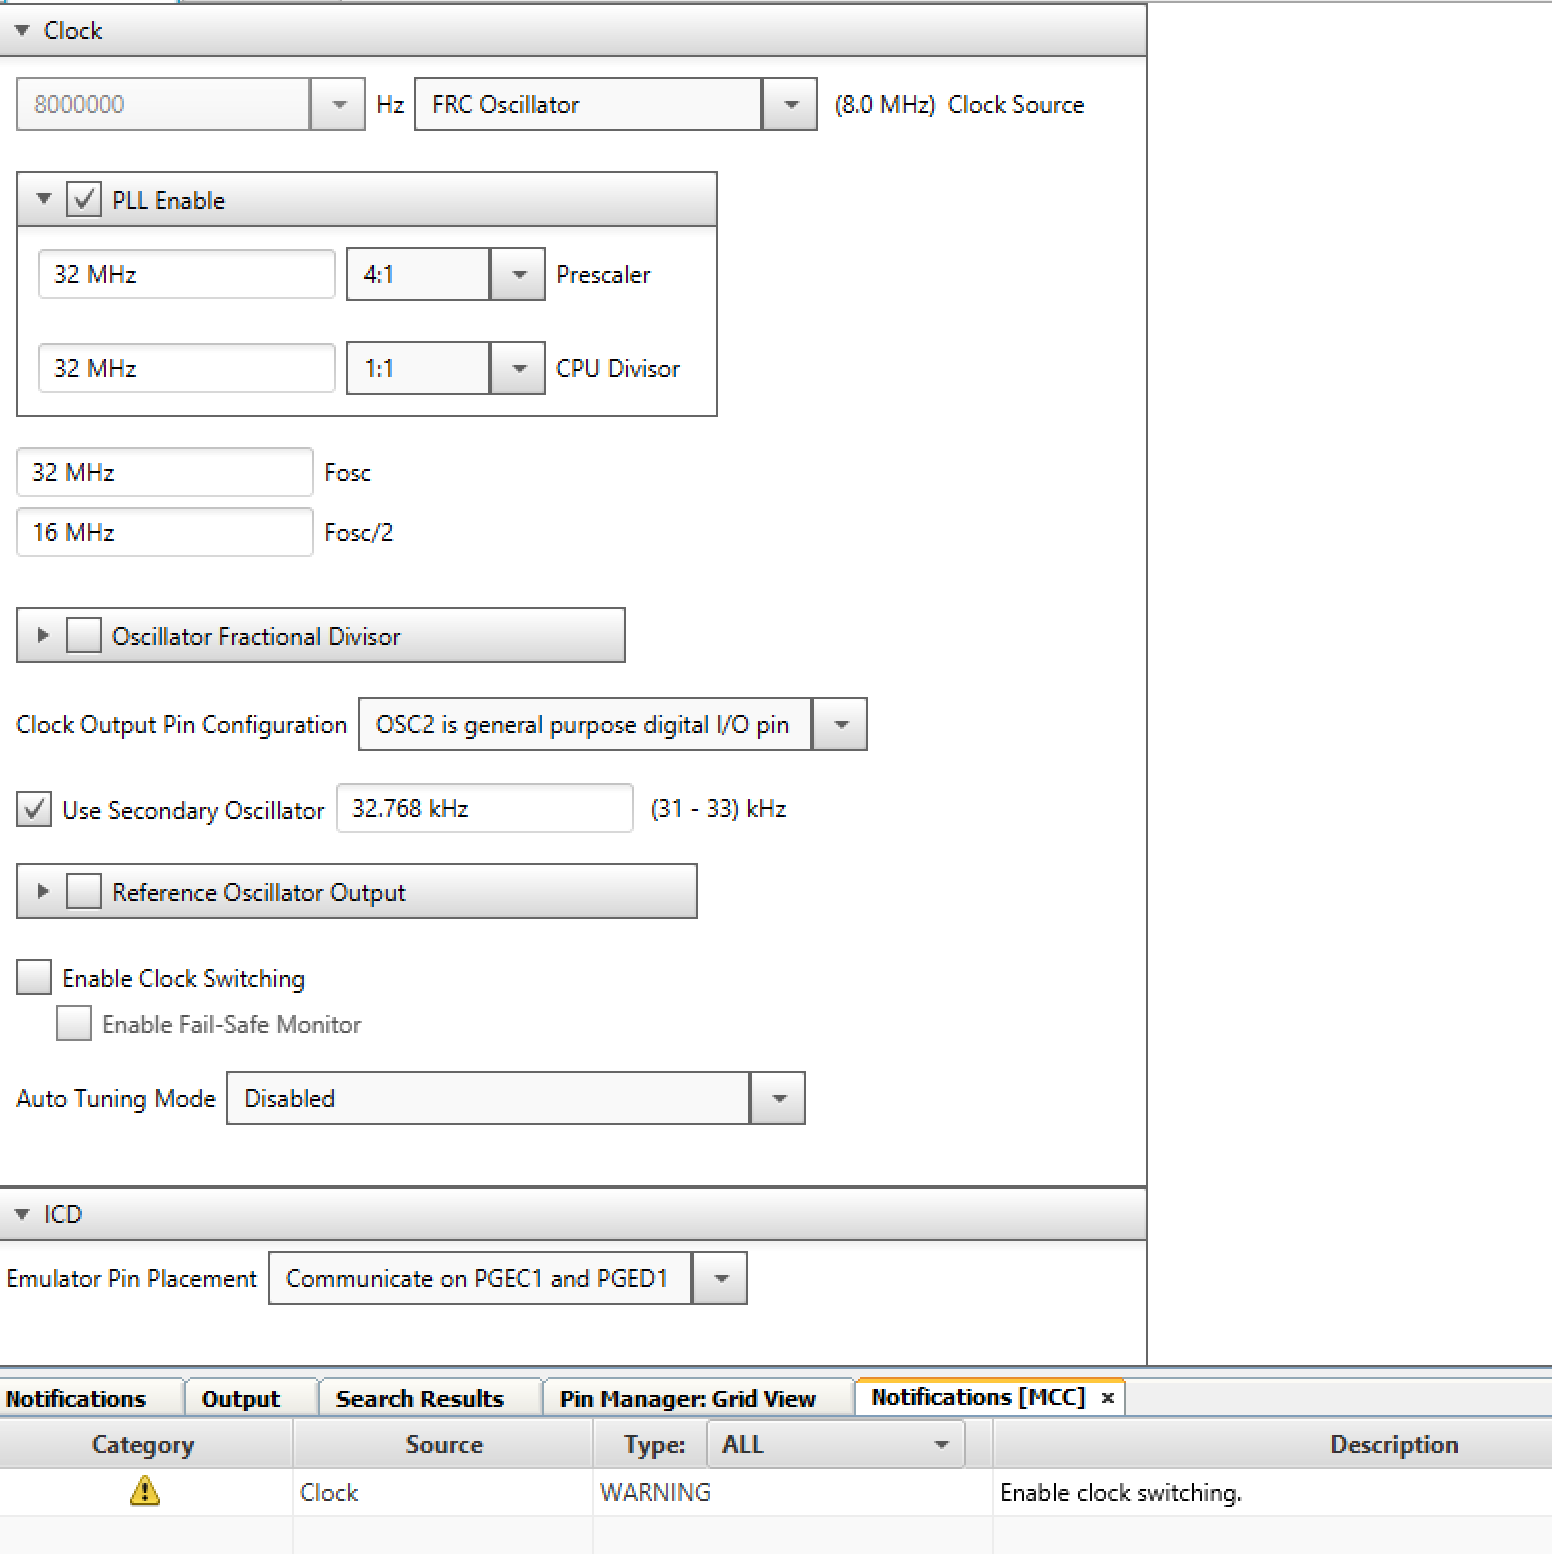The height and width of the screenshot is (1554, 1552).
Task: Uncheck Use Secondary Oscillator
Action: (34, 809)
